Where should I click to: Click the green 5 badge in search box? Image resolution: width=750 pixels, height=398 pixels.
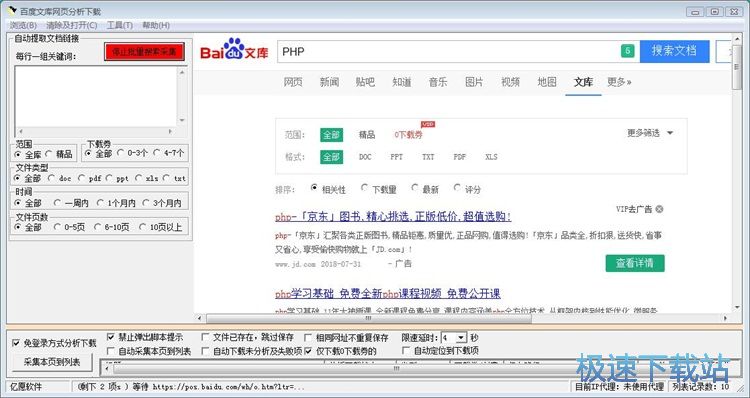(x=628, y=51)
